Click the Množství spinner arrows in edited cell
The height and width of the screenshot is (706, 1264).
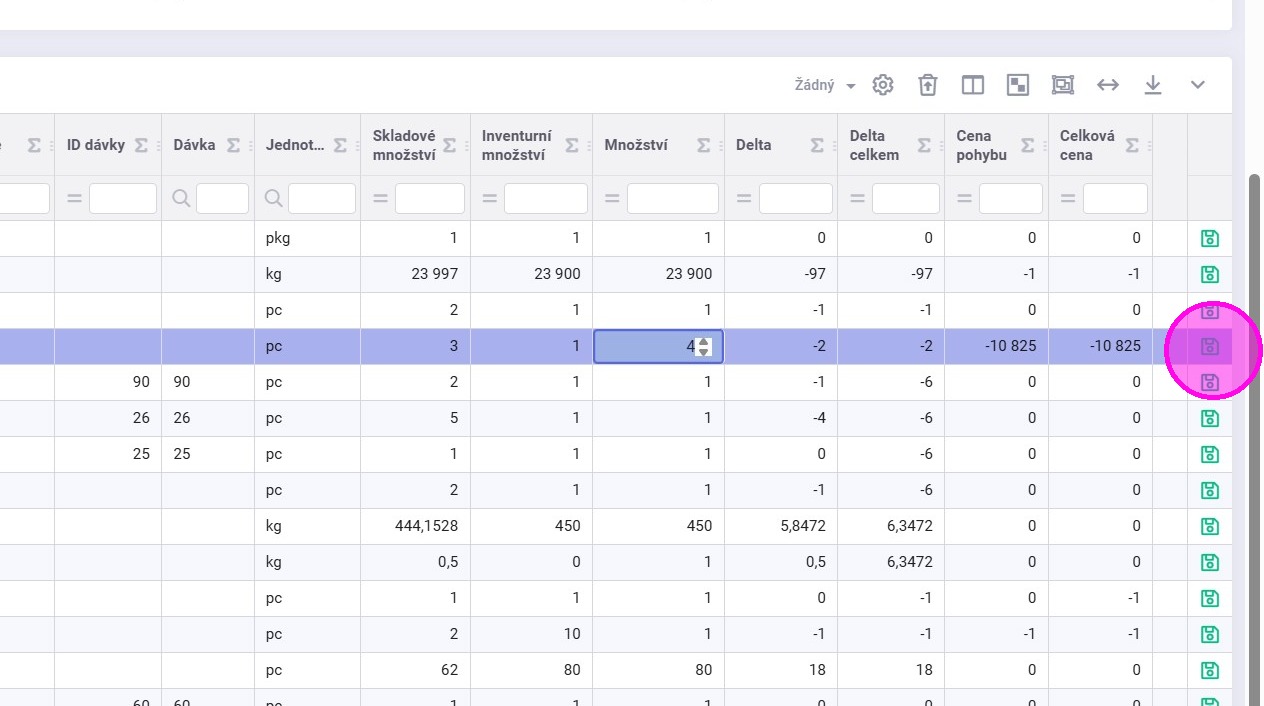click(x=704, y=347)
